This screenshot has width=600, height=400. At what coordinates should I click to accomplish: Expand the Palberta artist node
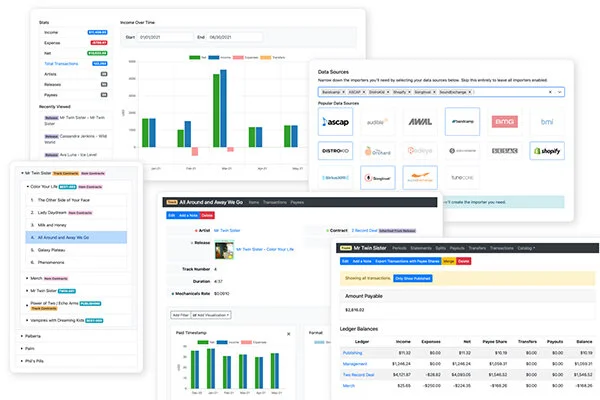click(x=22, y=336)
